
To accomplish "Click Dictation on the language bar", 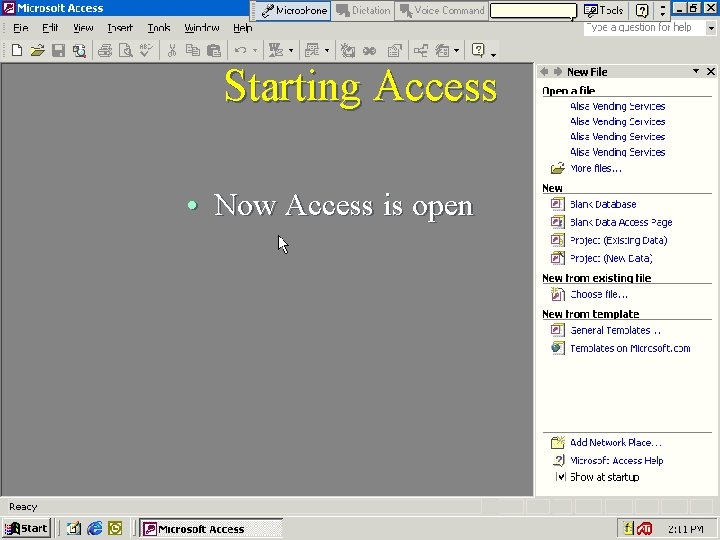I will [363, 11].
